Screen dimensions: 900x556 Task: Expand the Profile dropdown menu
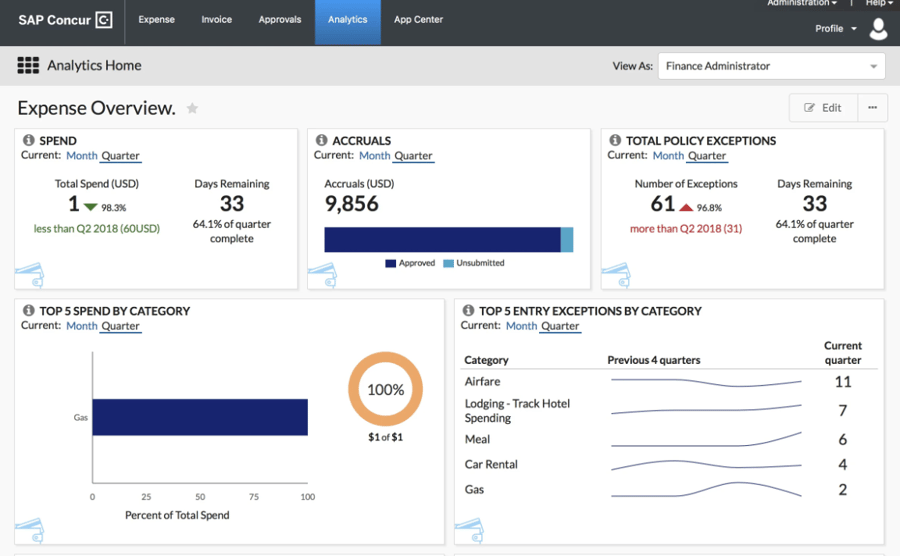point(836,29)
